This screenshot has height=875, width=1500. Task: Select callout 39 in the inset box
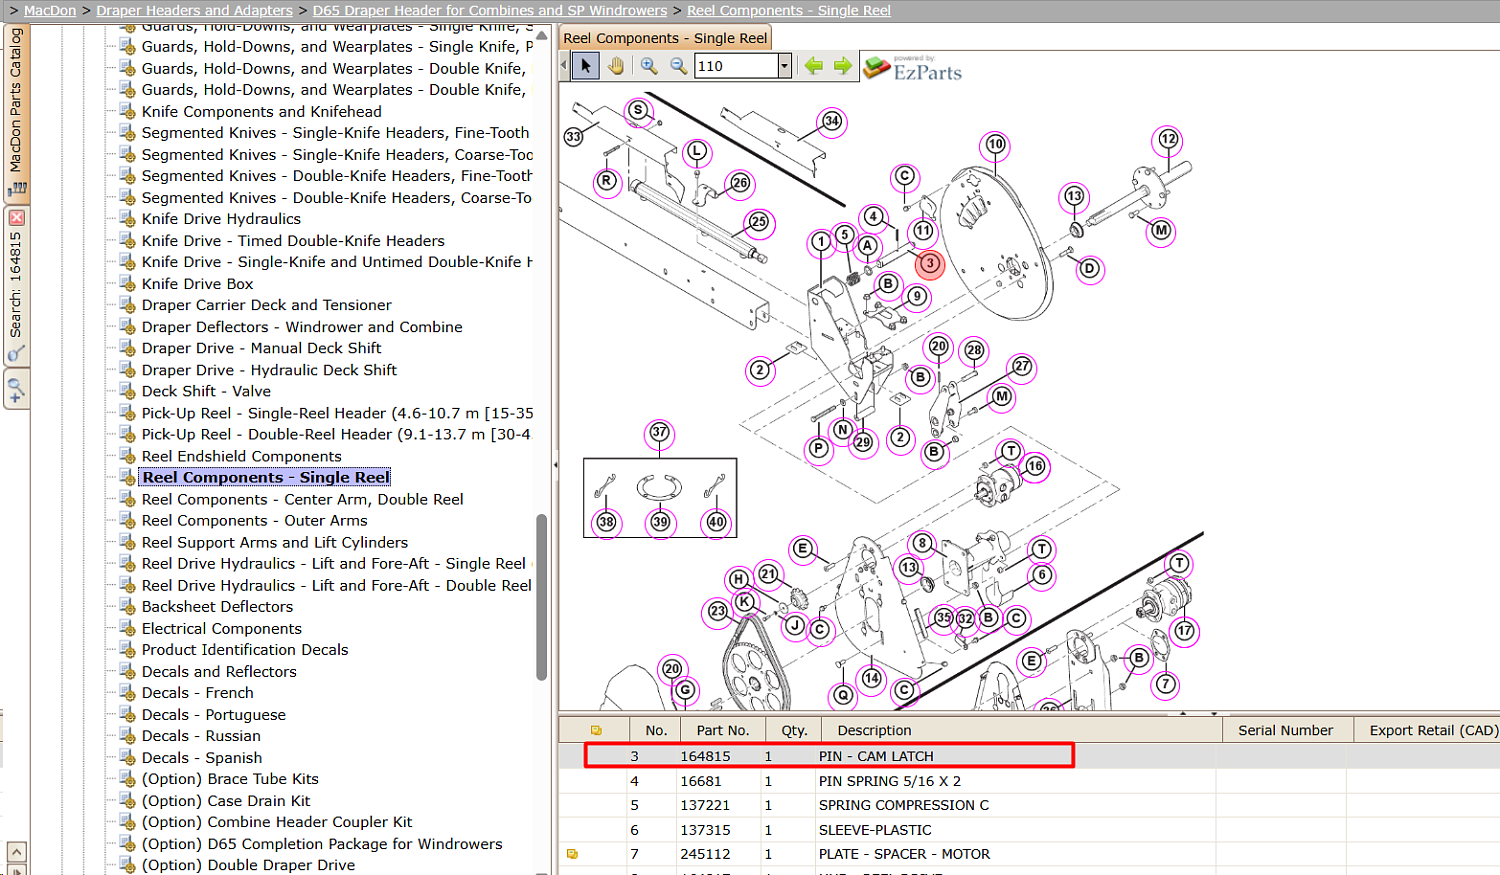pyautogui.click(x=660, y=521)
